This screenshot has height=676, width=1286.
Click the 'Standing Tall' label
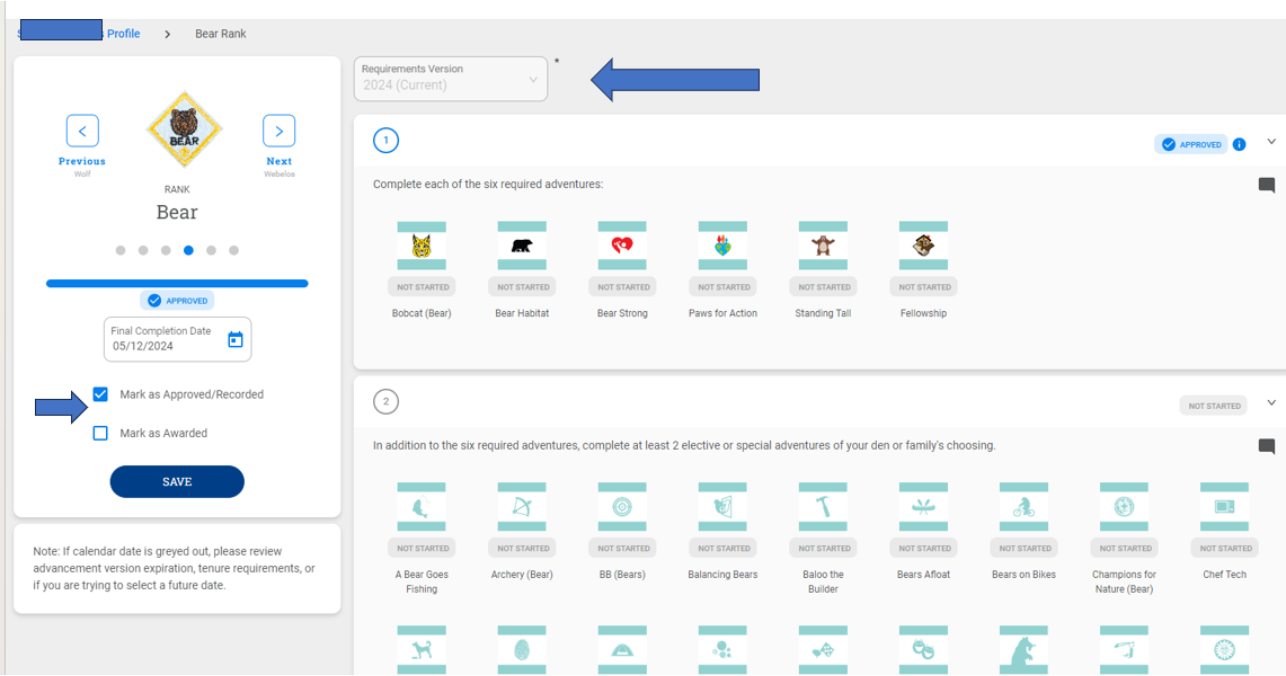(x=823, y=313)
